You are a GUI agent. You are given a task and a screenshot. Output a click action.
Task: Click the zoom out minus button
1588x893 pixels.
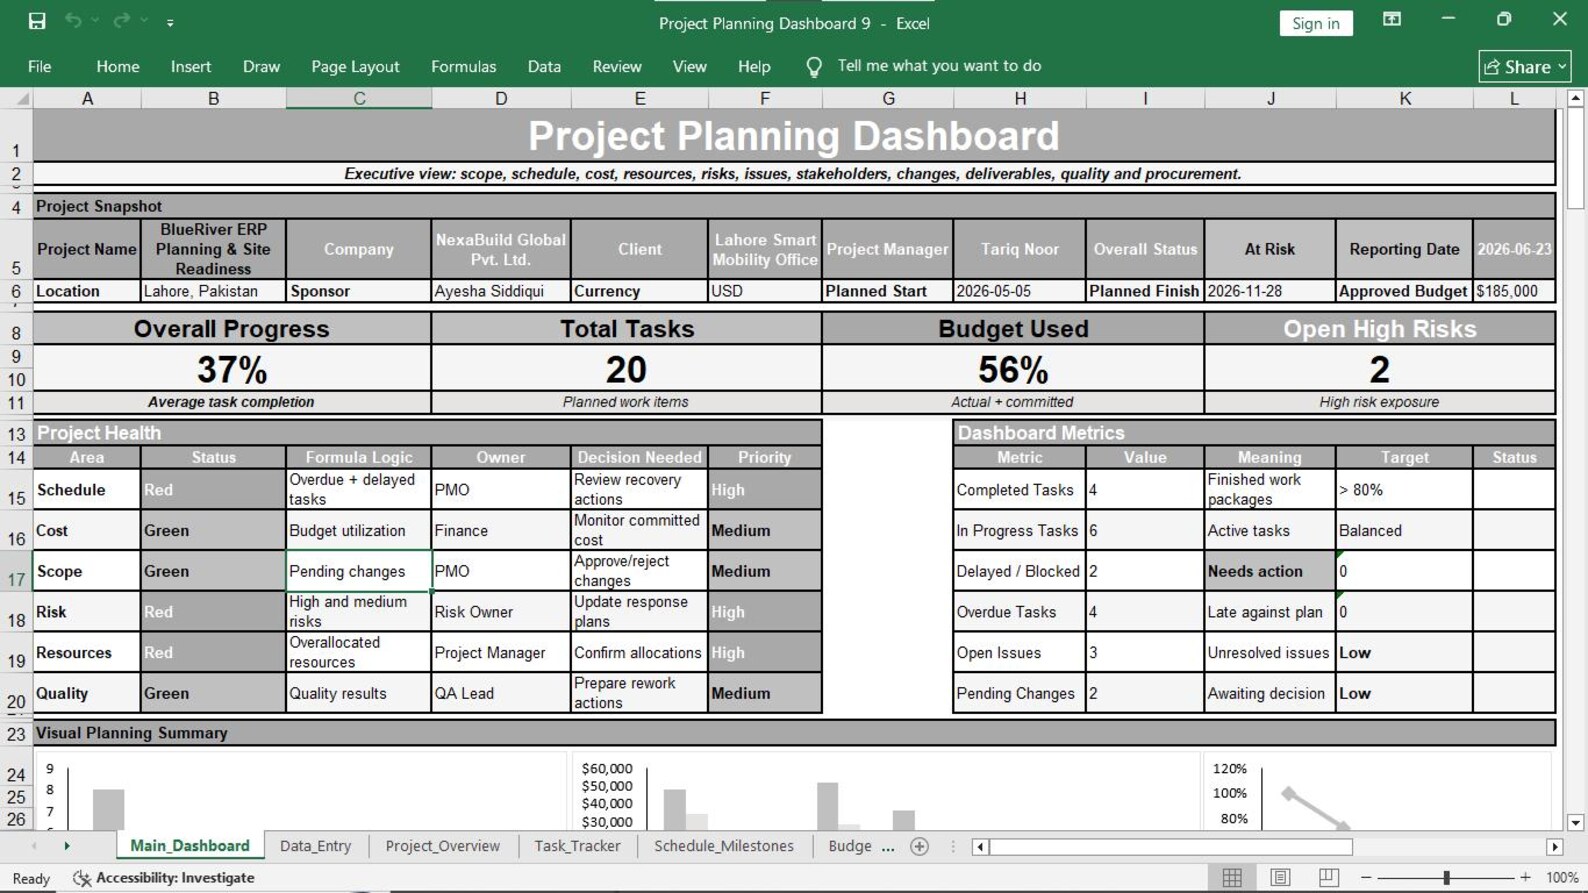1366,878
